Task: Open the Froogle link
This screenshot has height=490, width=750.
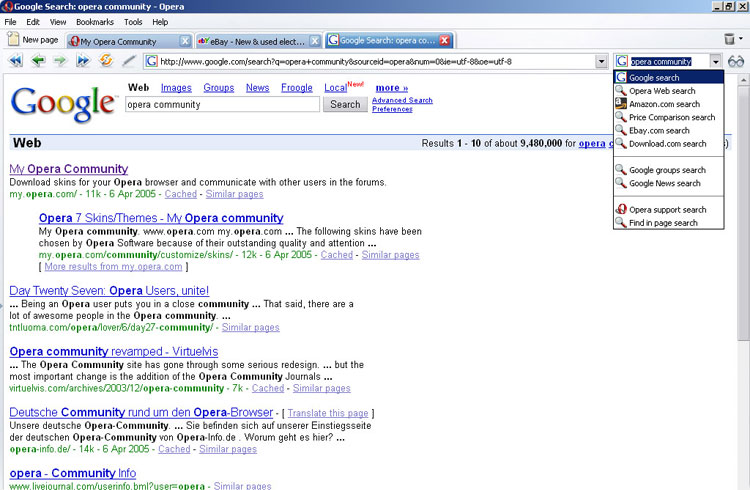Action: (297, 88)
